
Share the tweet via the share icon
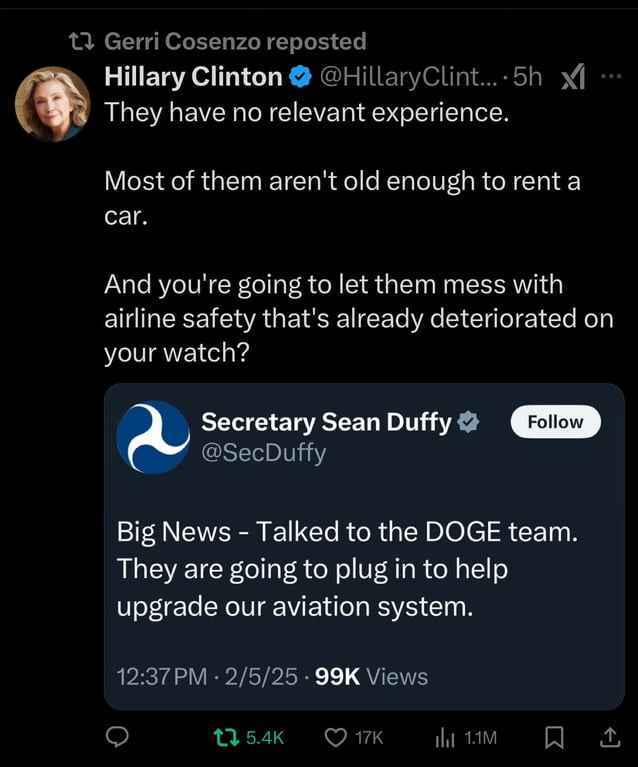tap(608, 737)
